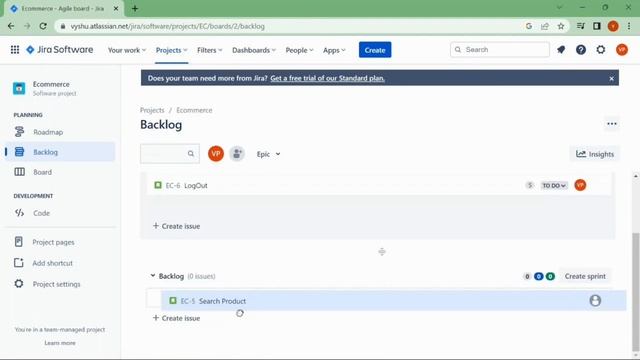Collapse the Backlog section chevron
640x360 pixels.
[153, 276]
